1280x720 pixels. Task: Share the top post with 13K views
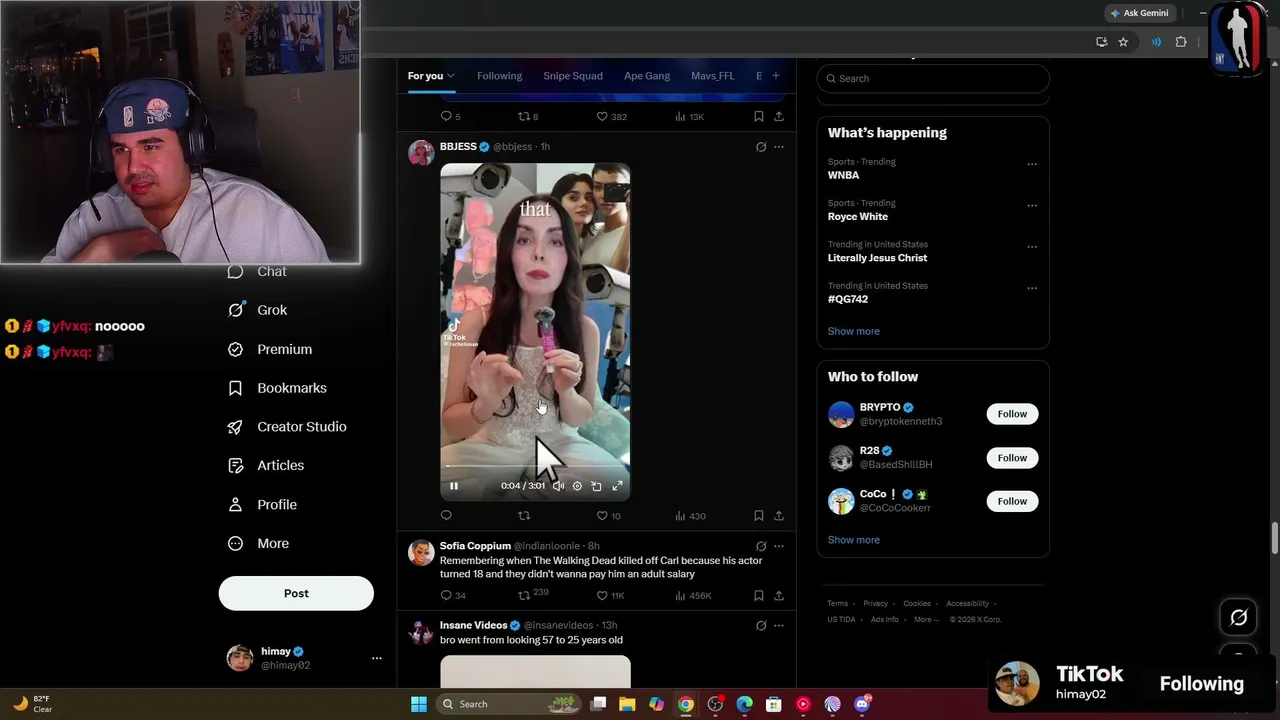[779, 117]
